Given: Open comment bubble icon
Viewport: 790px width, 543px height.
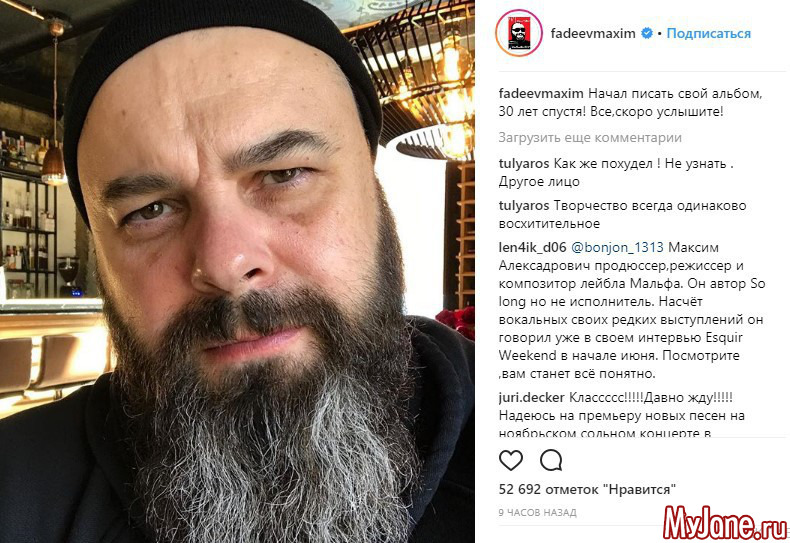Looking at the screenshot, I should pyautogui.click(x=551, y=460).
